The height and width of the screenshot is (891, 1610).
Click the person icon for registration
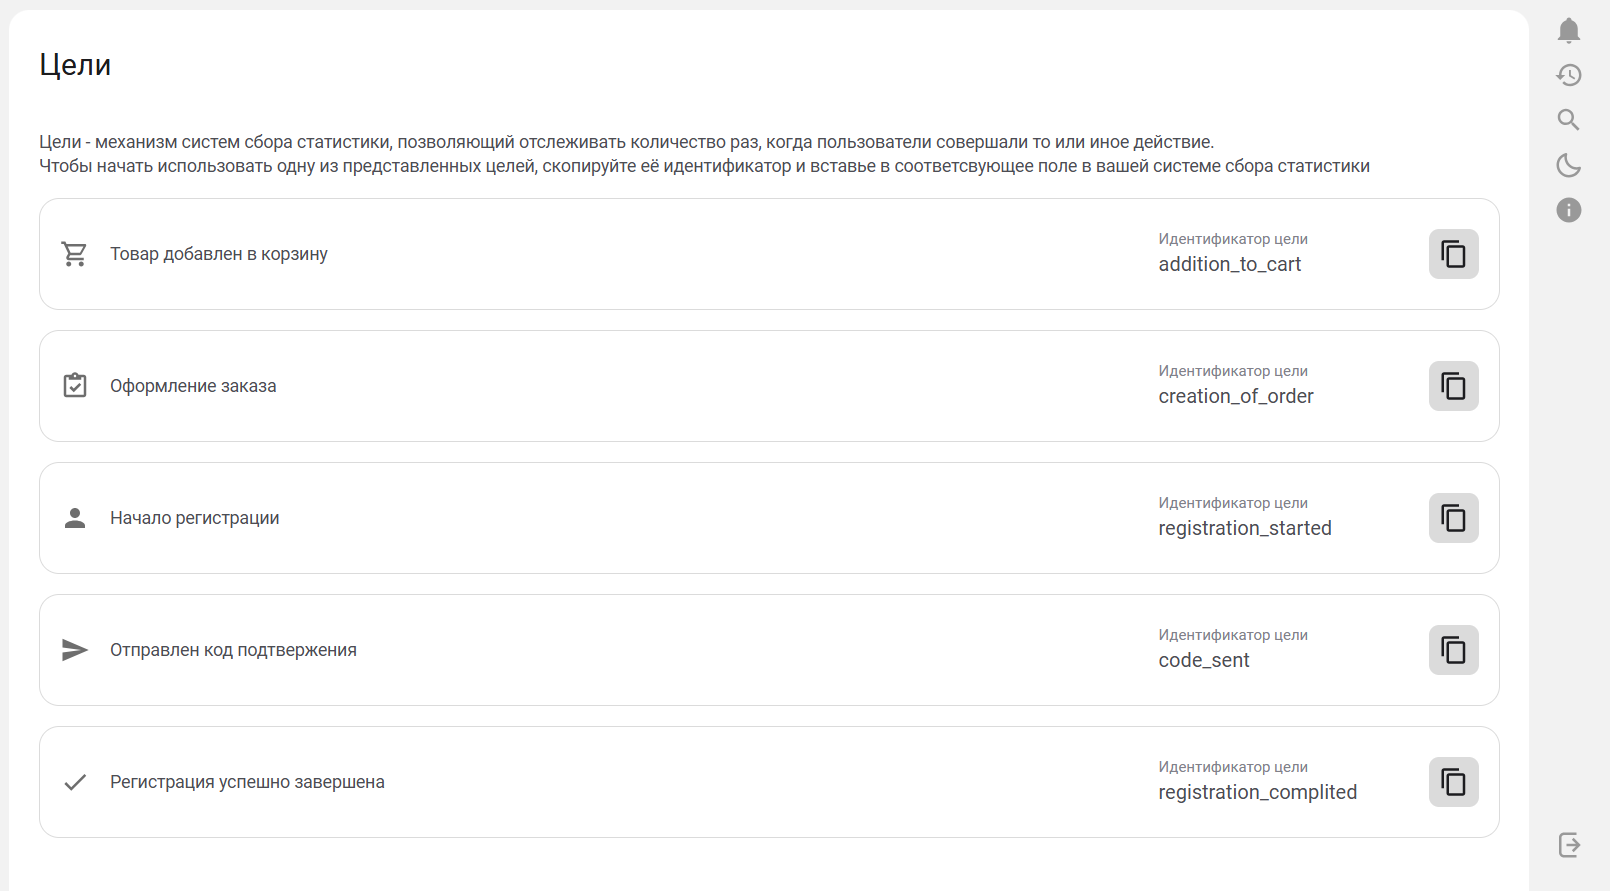pos(75,518)
